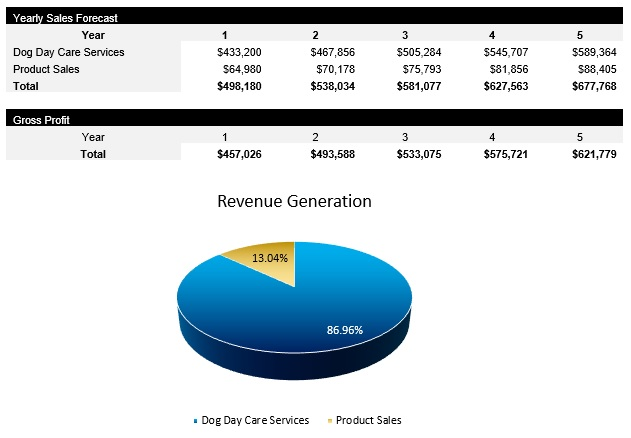The height and width of the screenshot is (438, 631).
Task: Select the $677,768 year 5 total
Action: tap(594, 86)
